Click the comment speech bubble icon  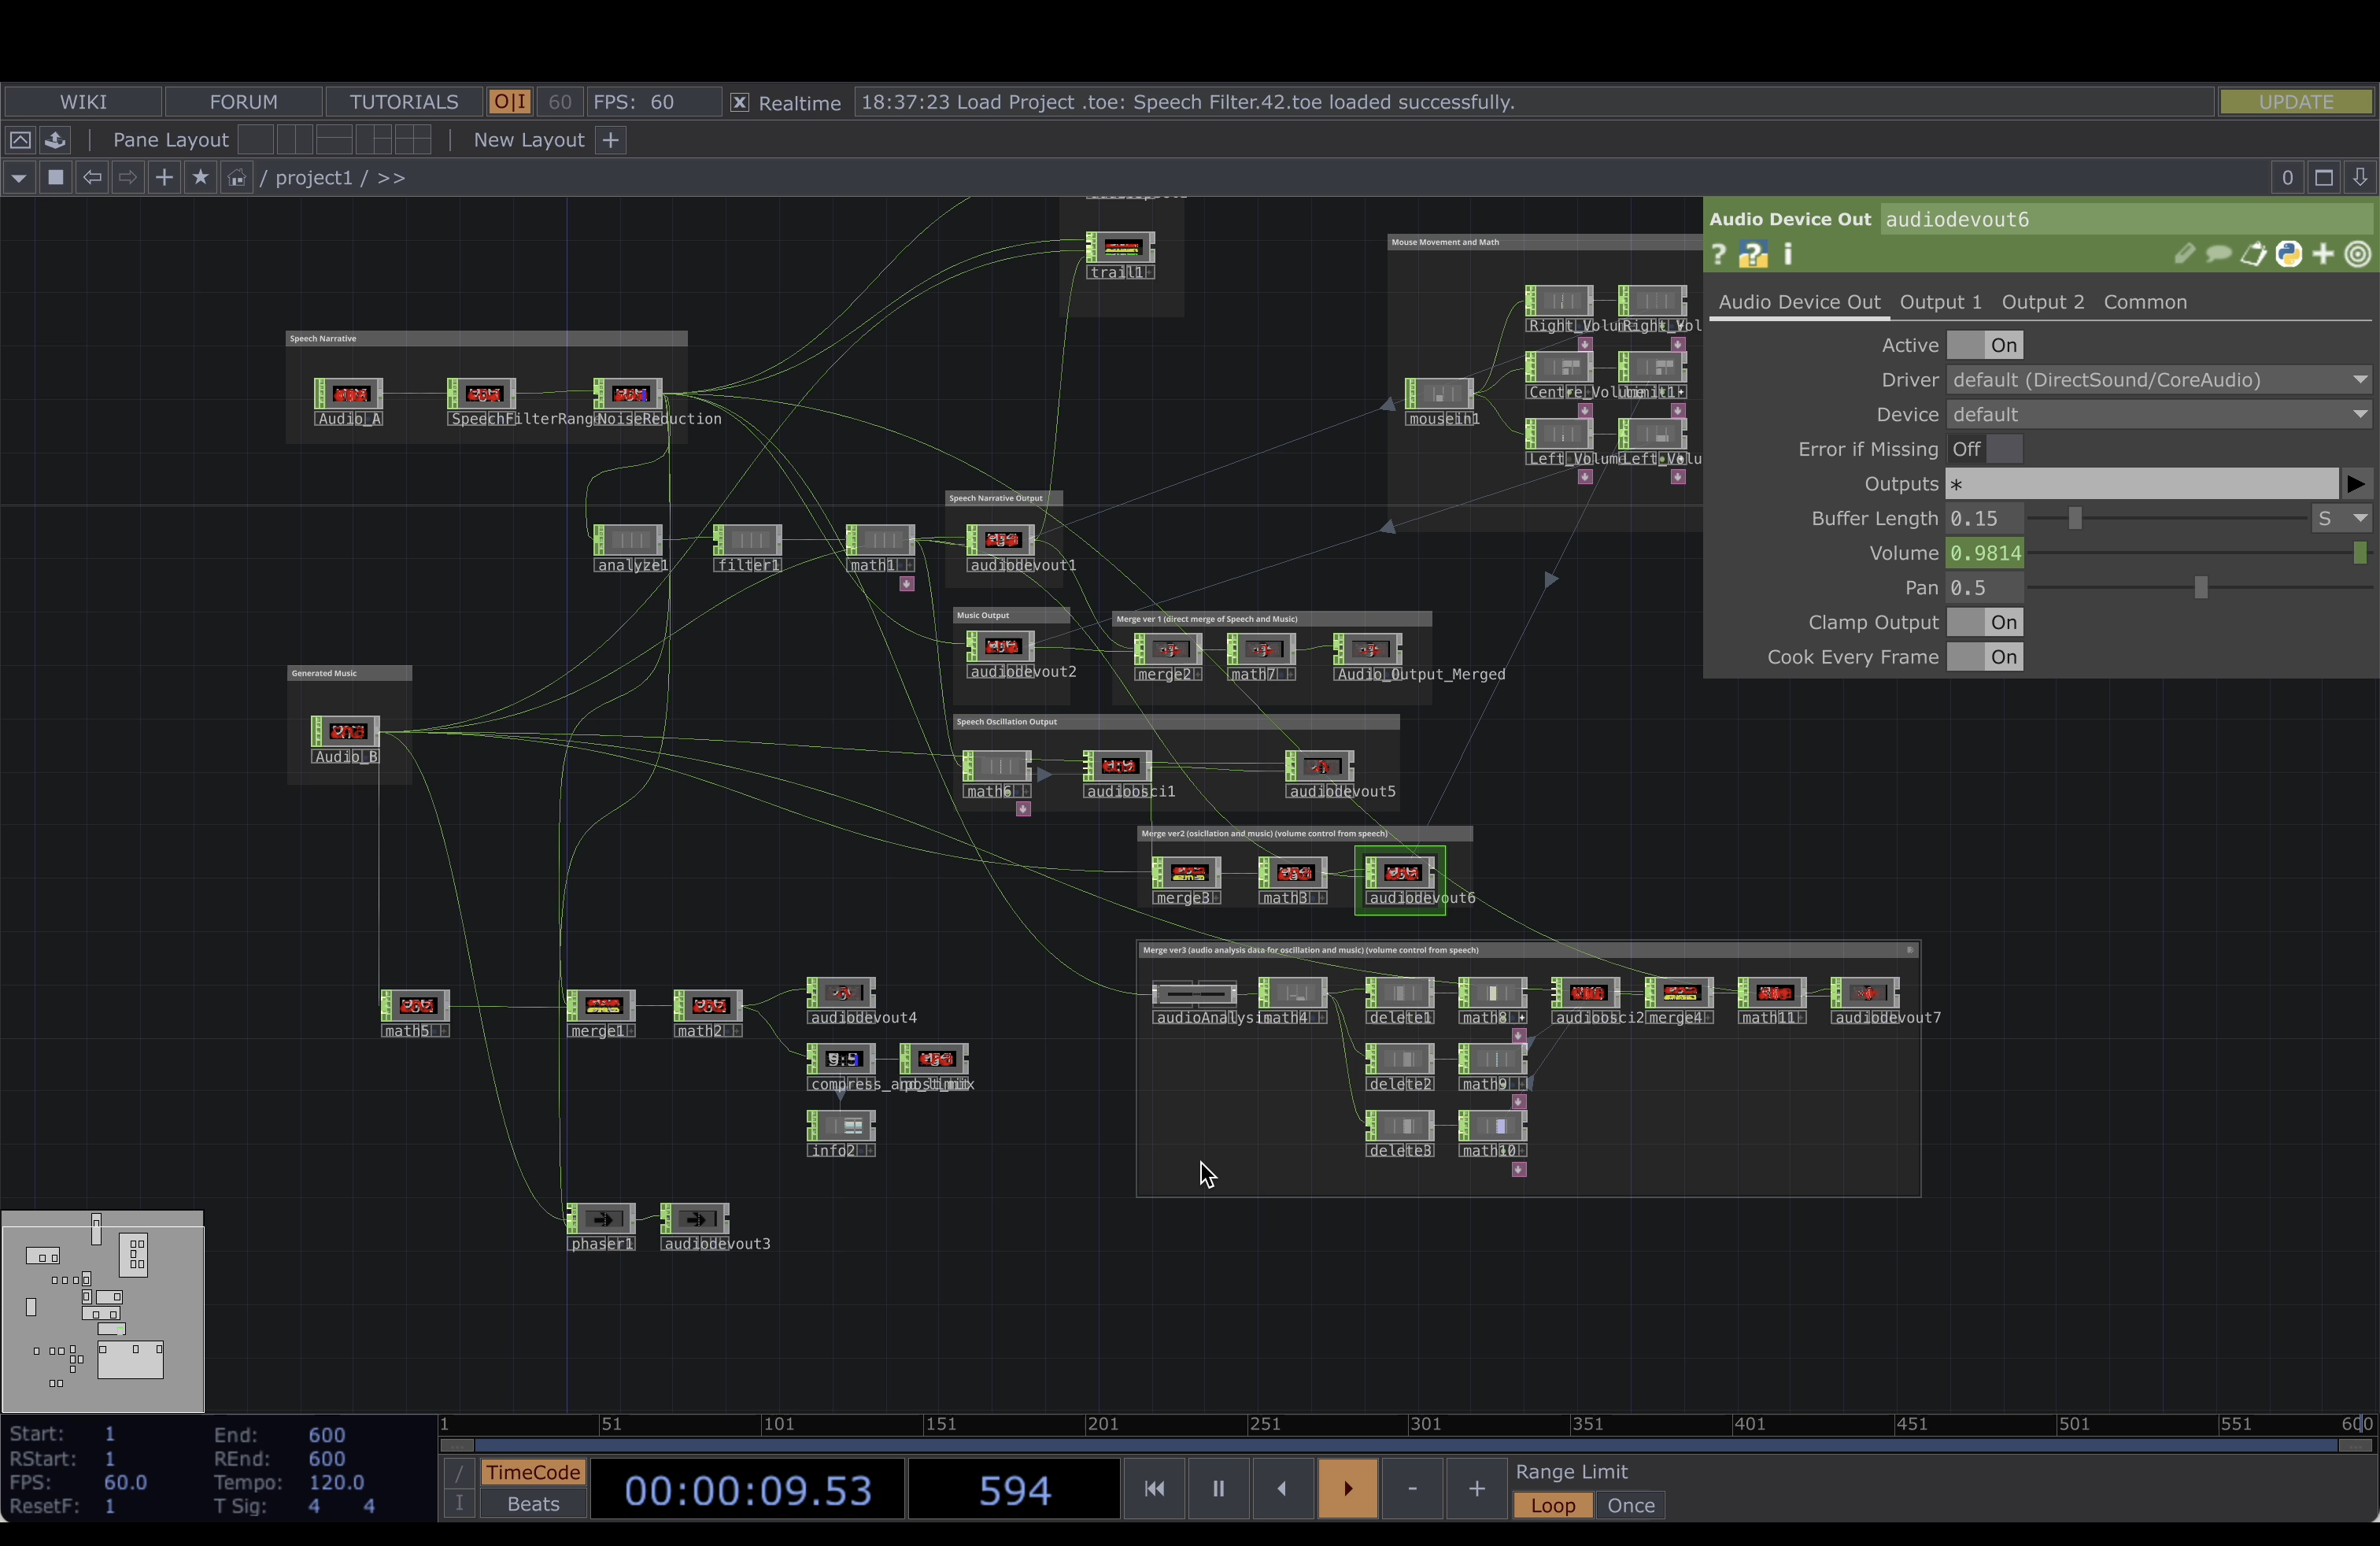coord(2218,255)
